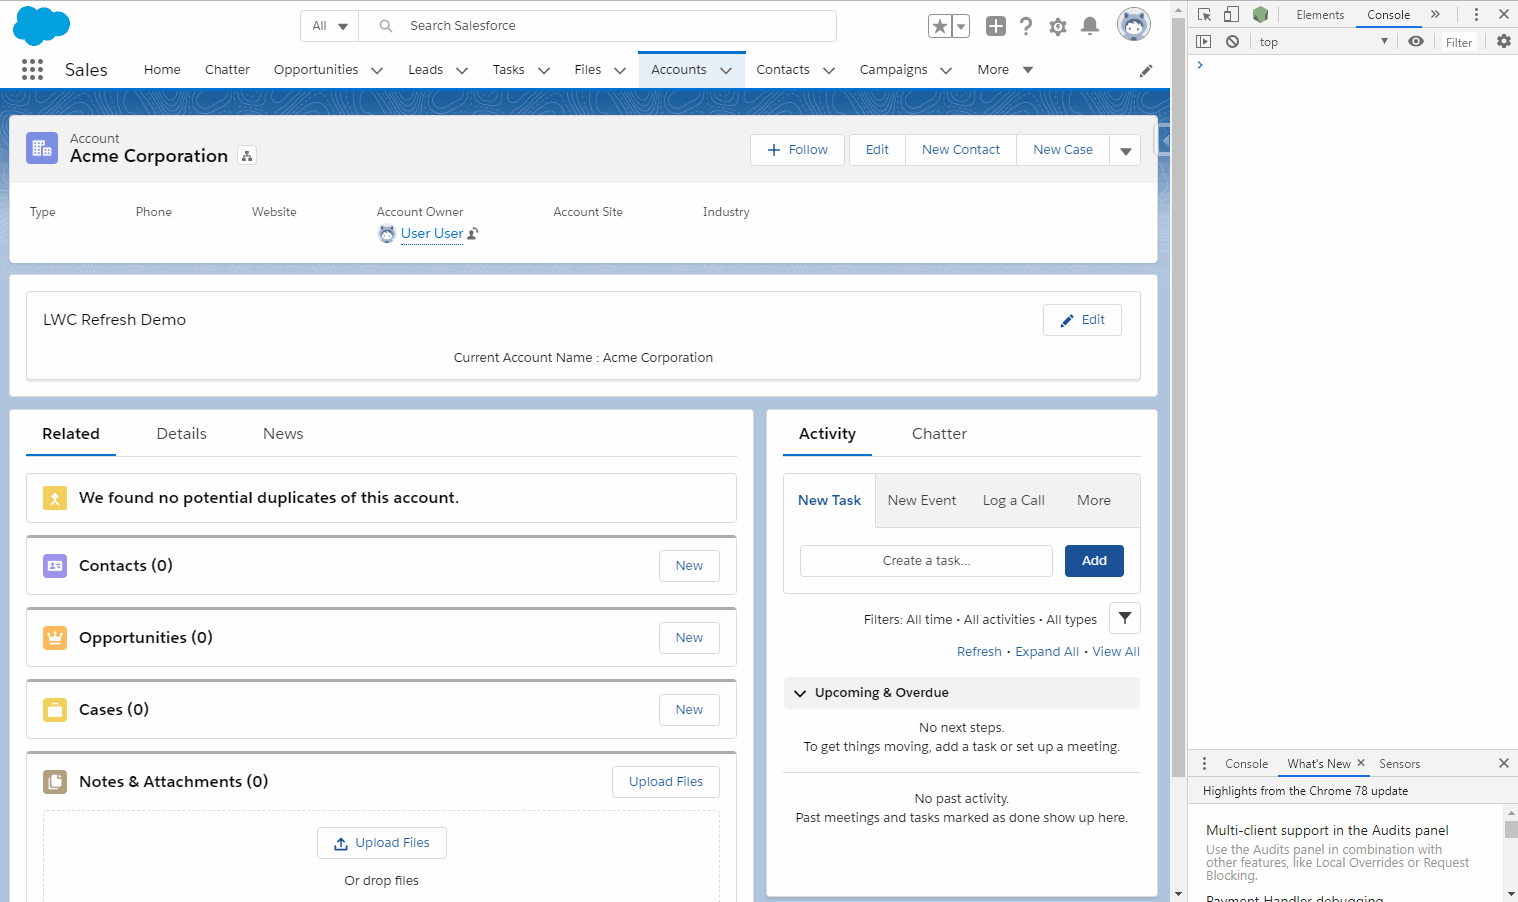Open the Chatter navigation tab

(x=227, y=70)
